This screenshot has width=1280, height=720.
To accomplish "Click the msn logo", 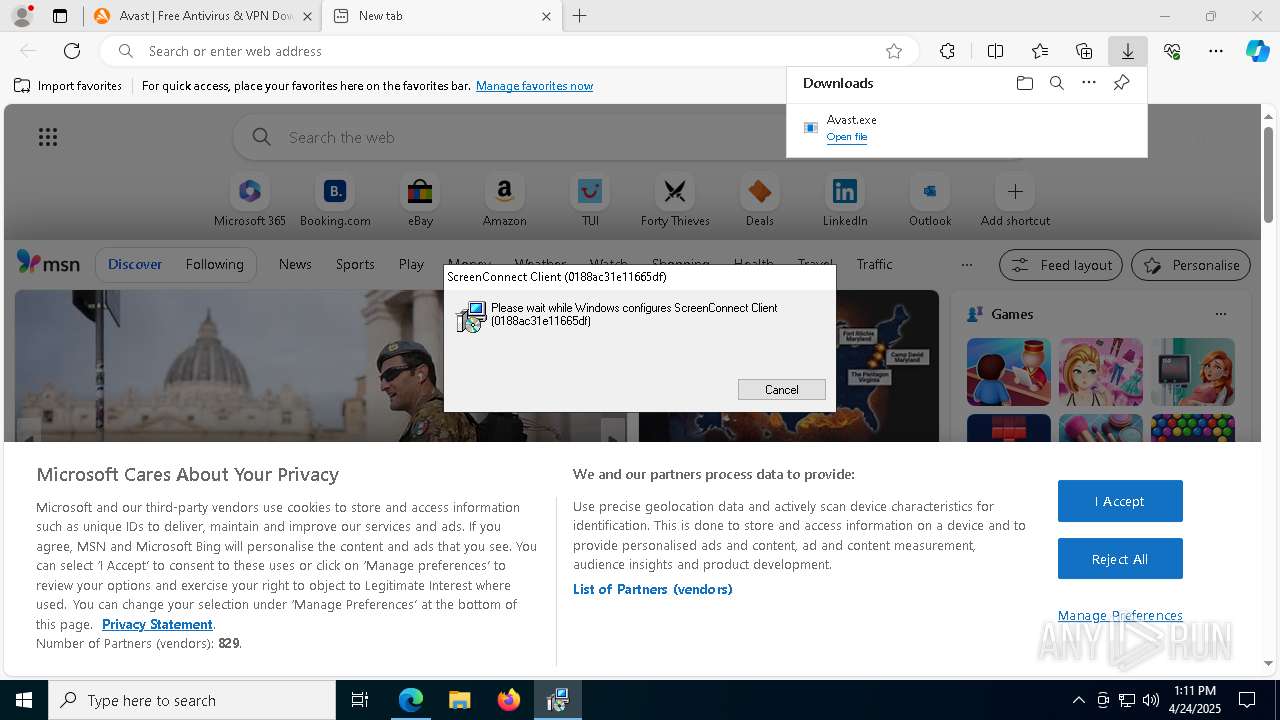I will point(48,263).
